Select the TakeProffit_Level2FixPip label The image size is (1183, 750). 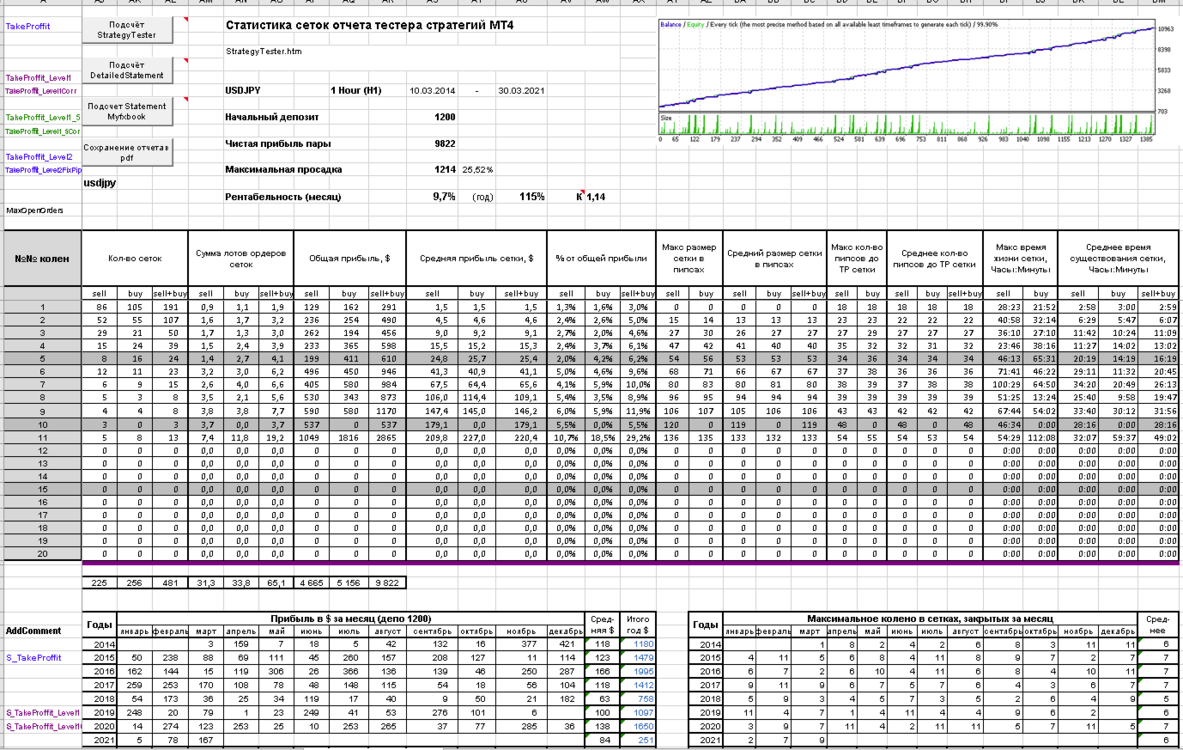pos(43,171)
